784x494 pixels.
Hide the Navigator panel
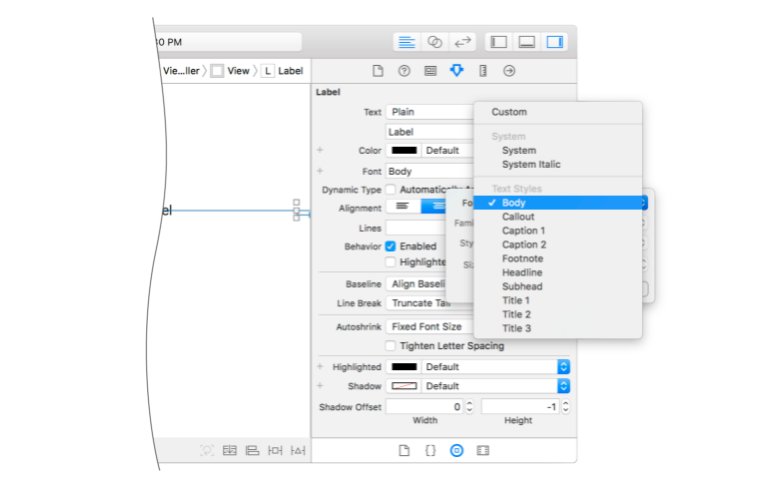pyautogui.click(x=498, y=42)
